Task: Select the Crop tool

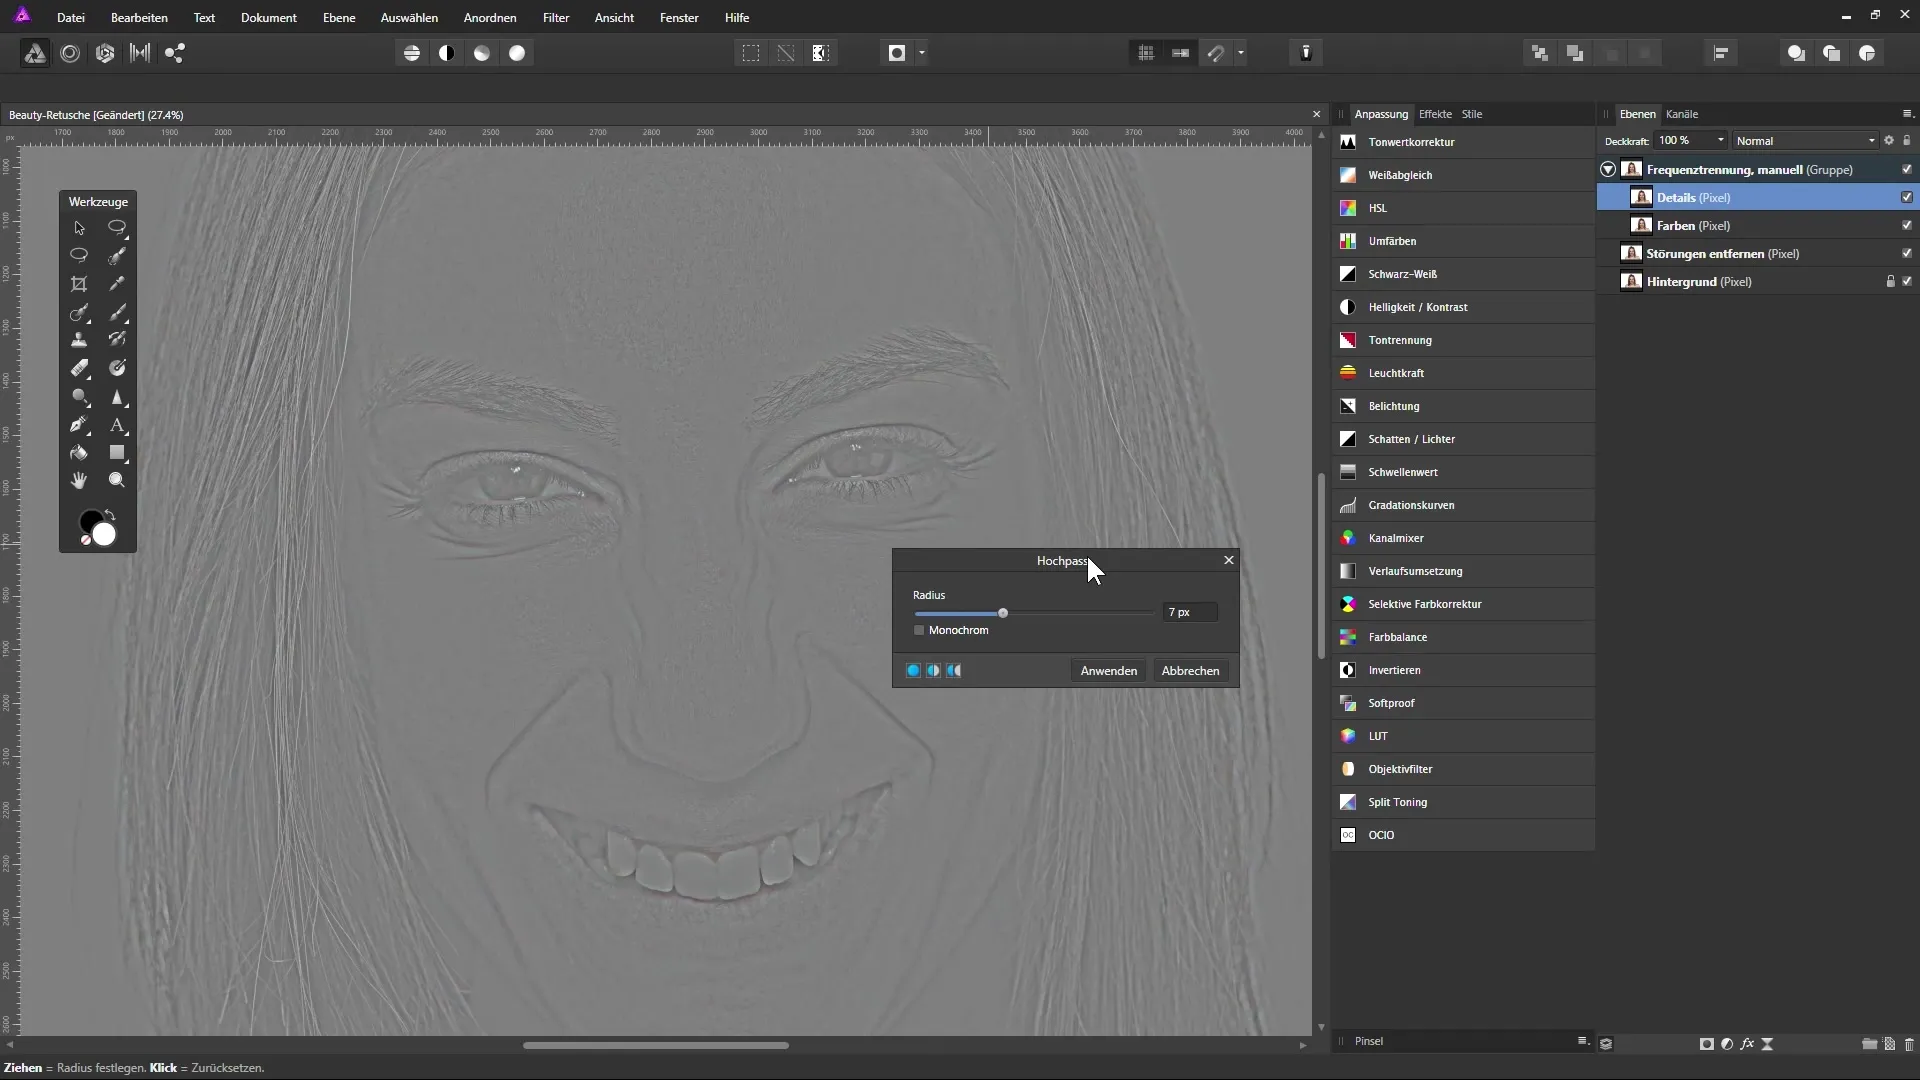Action: pyautogui.click(x=79, y=284)
